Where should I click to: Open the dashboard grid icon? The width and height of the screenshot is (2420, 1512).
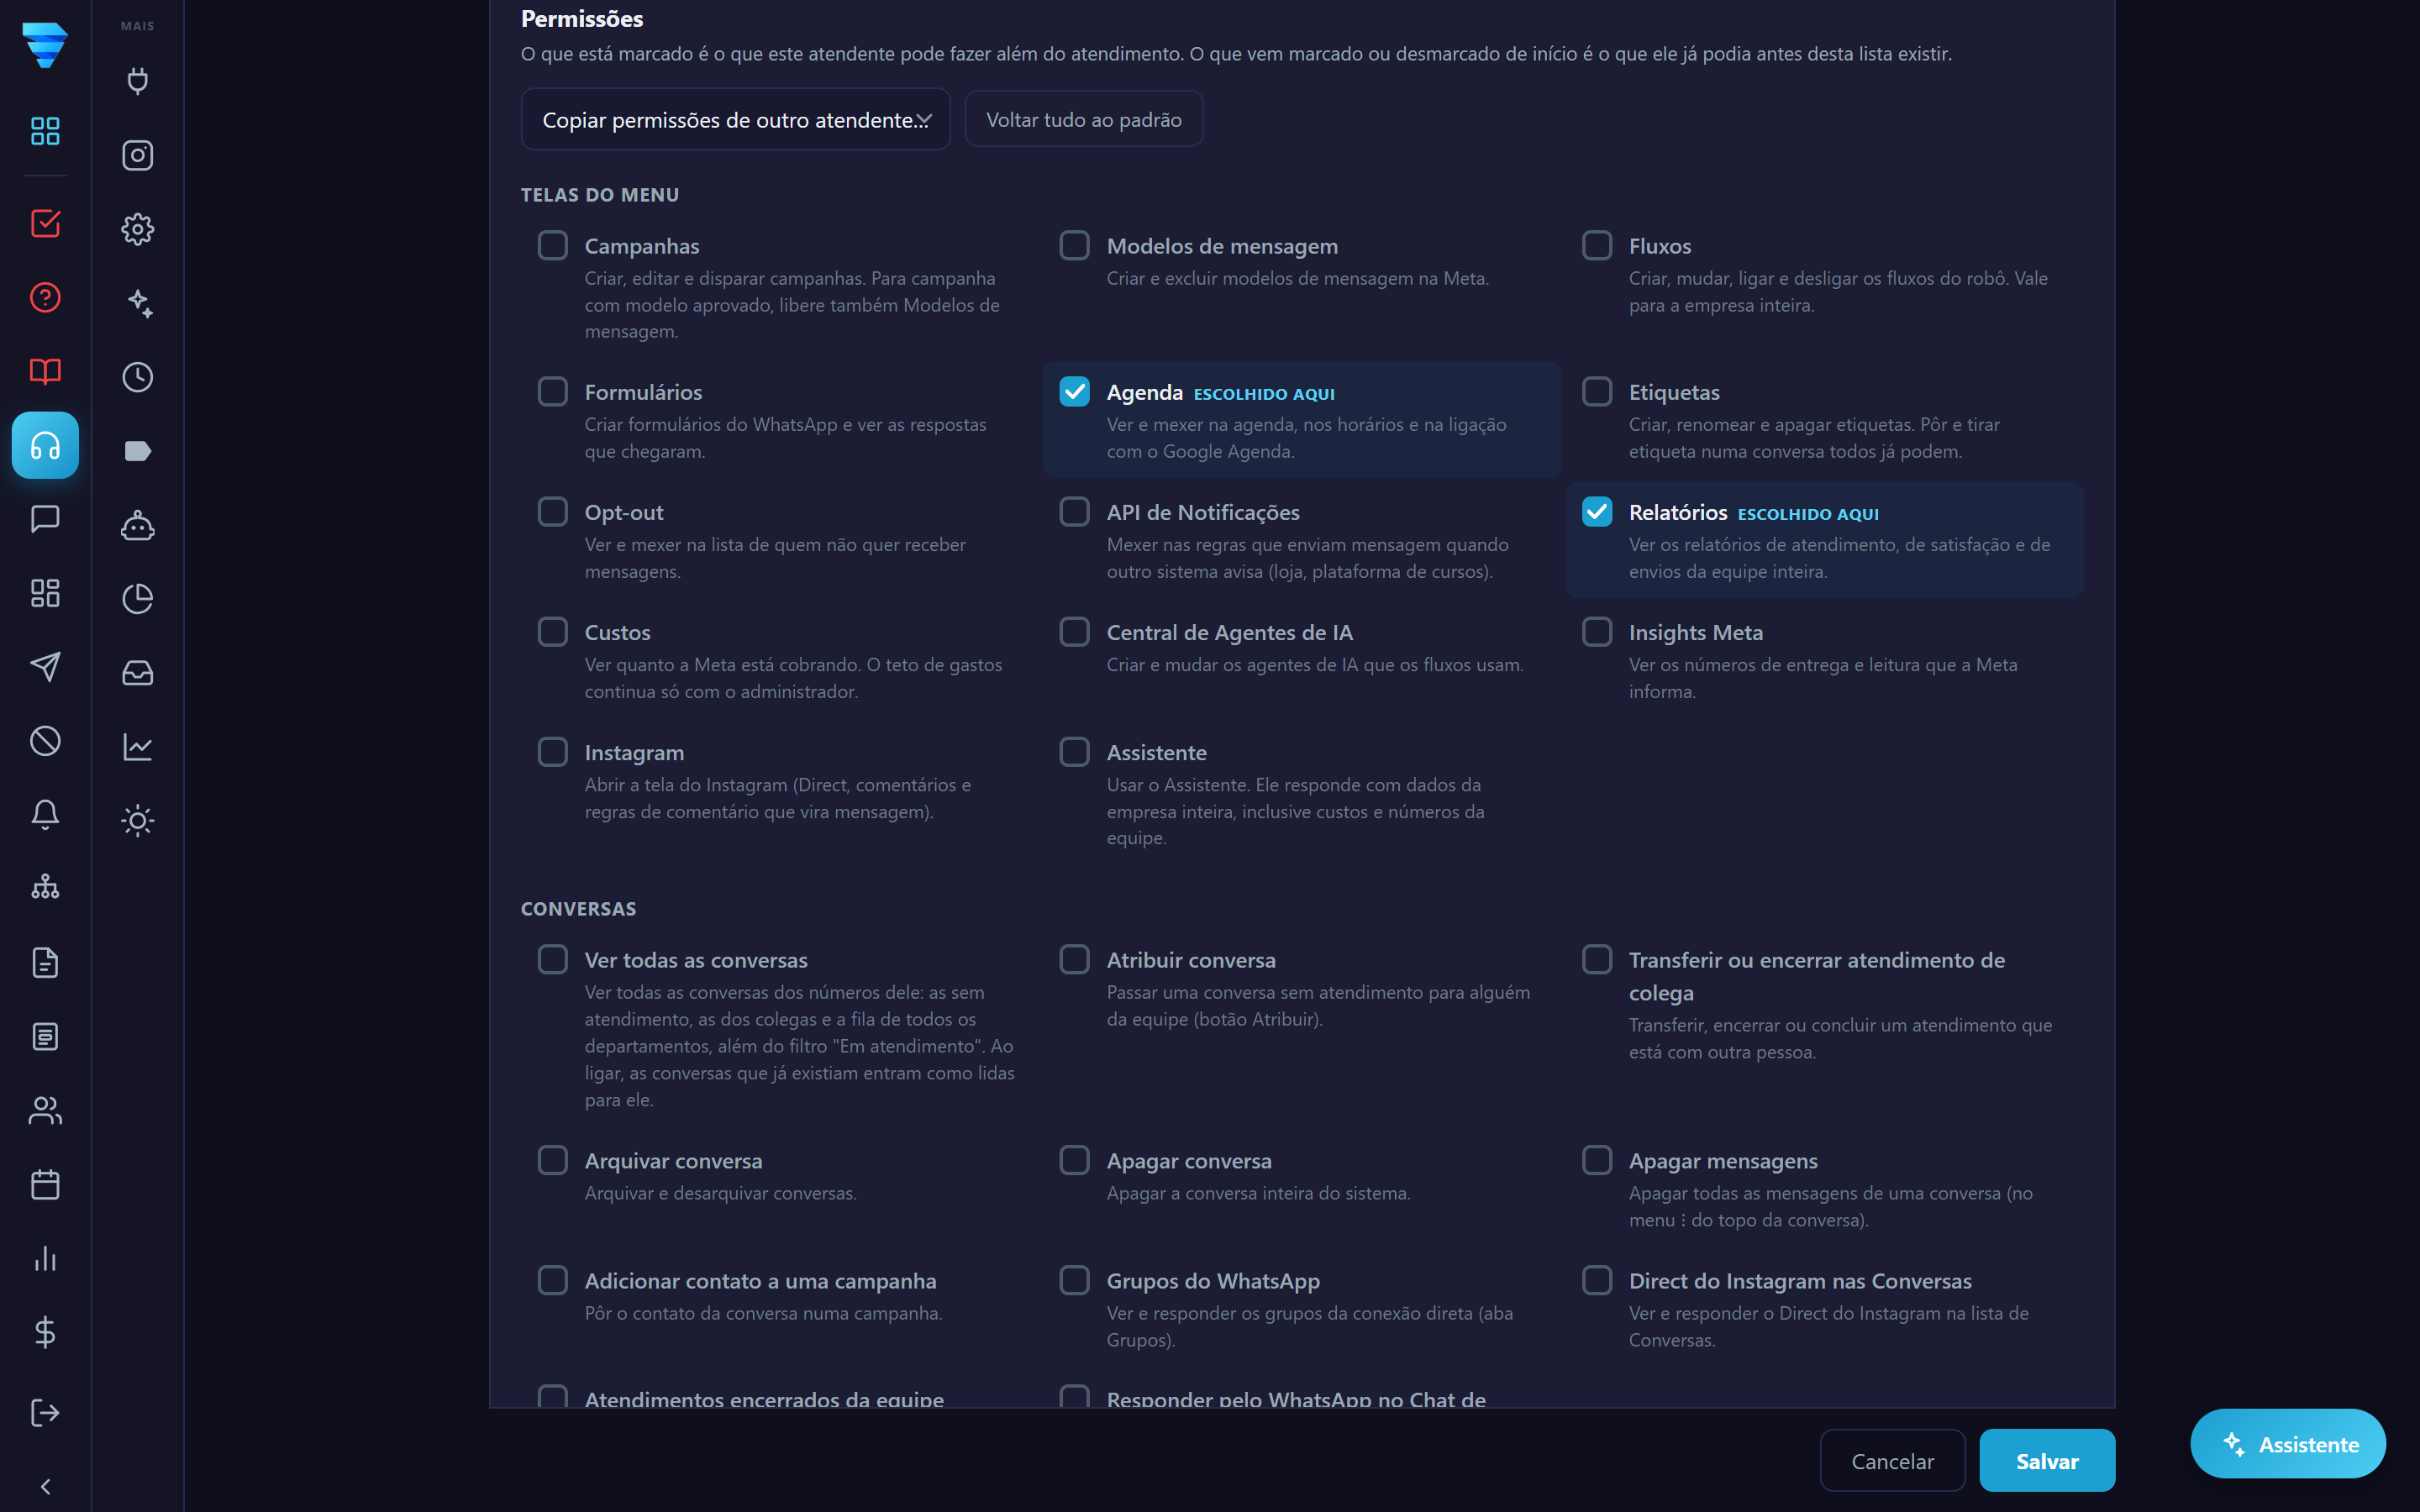(x=45, y=131)
